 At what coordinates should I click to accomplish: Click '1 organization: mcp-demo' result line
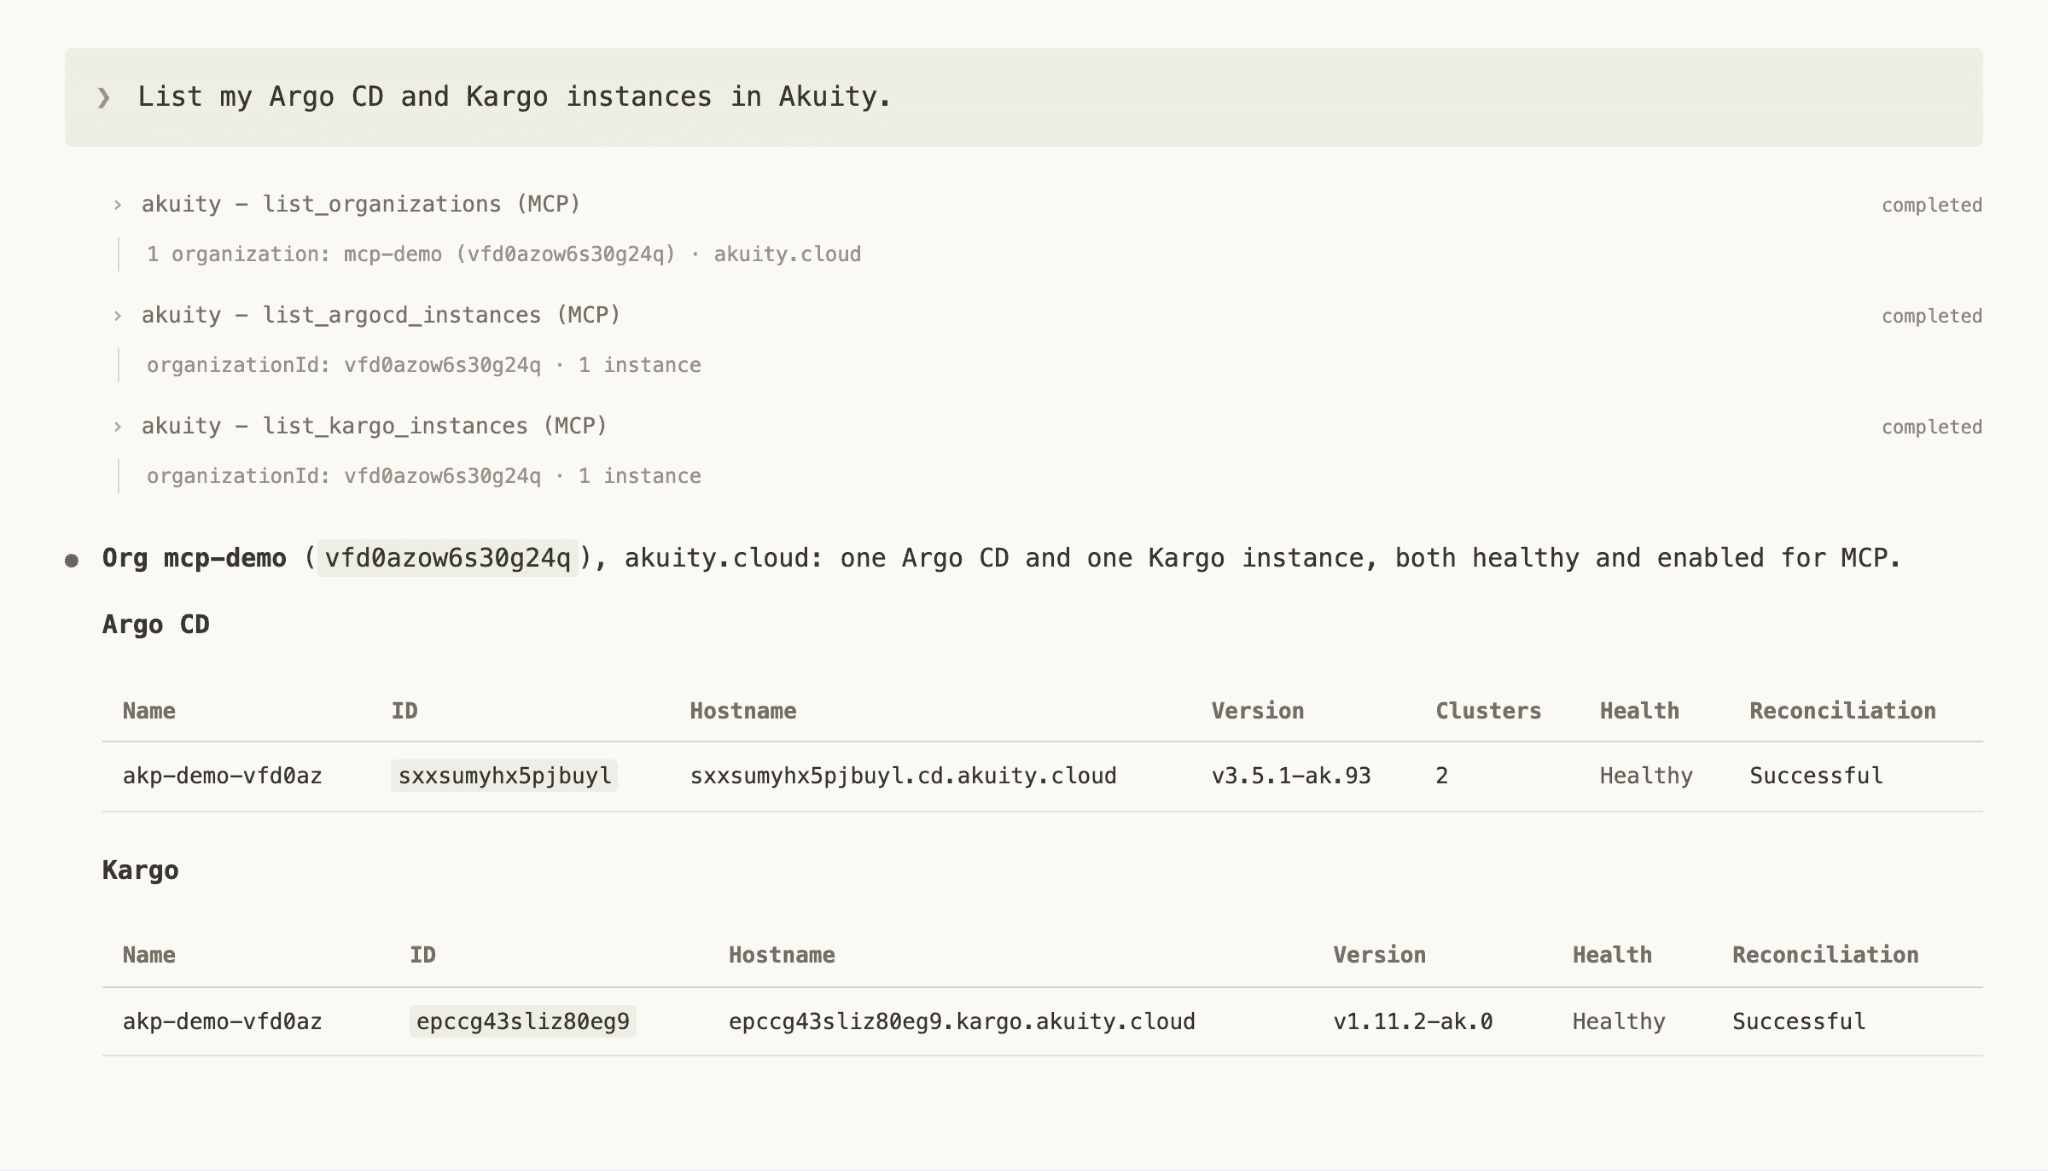point(504,254)
